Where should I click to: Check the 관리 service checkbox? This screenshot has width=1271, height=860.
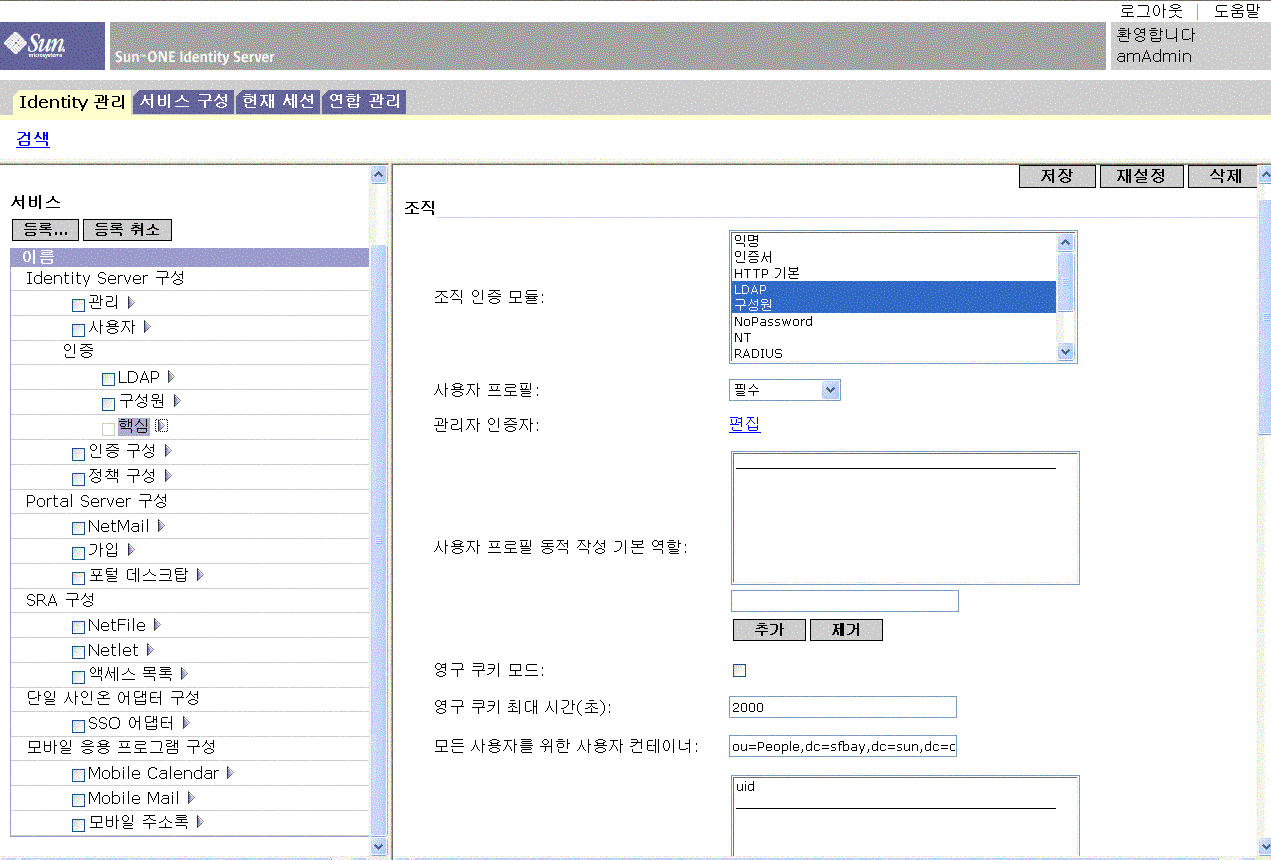click(79, 304)
